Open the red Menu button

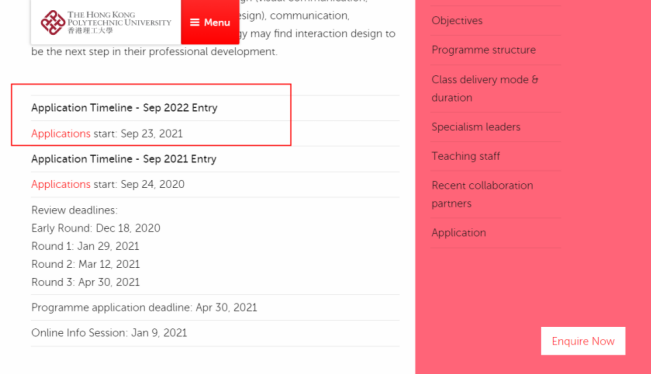pyautogui.click(x=210, y=22)
